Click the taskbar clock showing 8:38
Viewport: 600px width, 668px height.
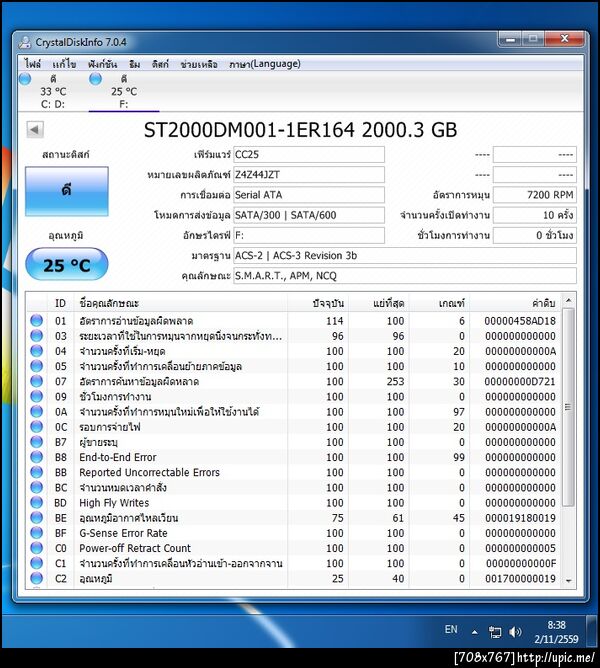click(556, 632)
